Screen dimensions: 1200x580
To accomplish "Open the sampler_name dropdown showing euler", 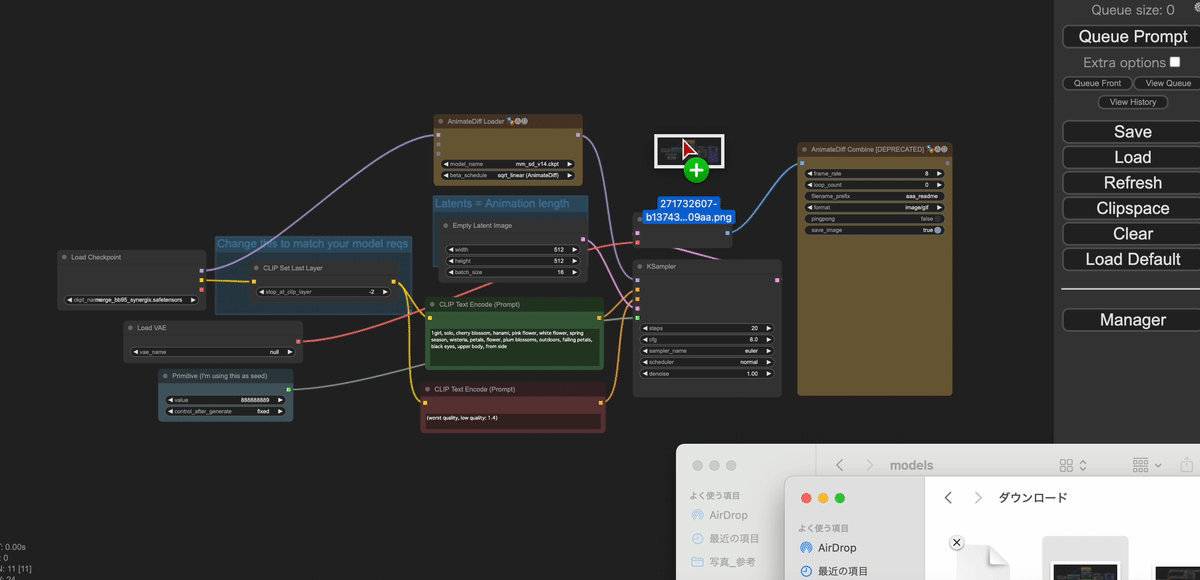I will [x=707, y=351].
